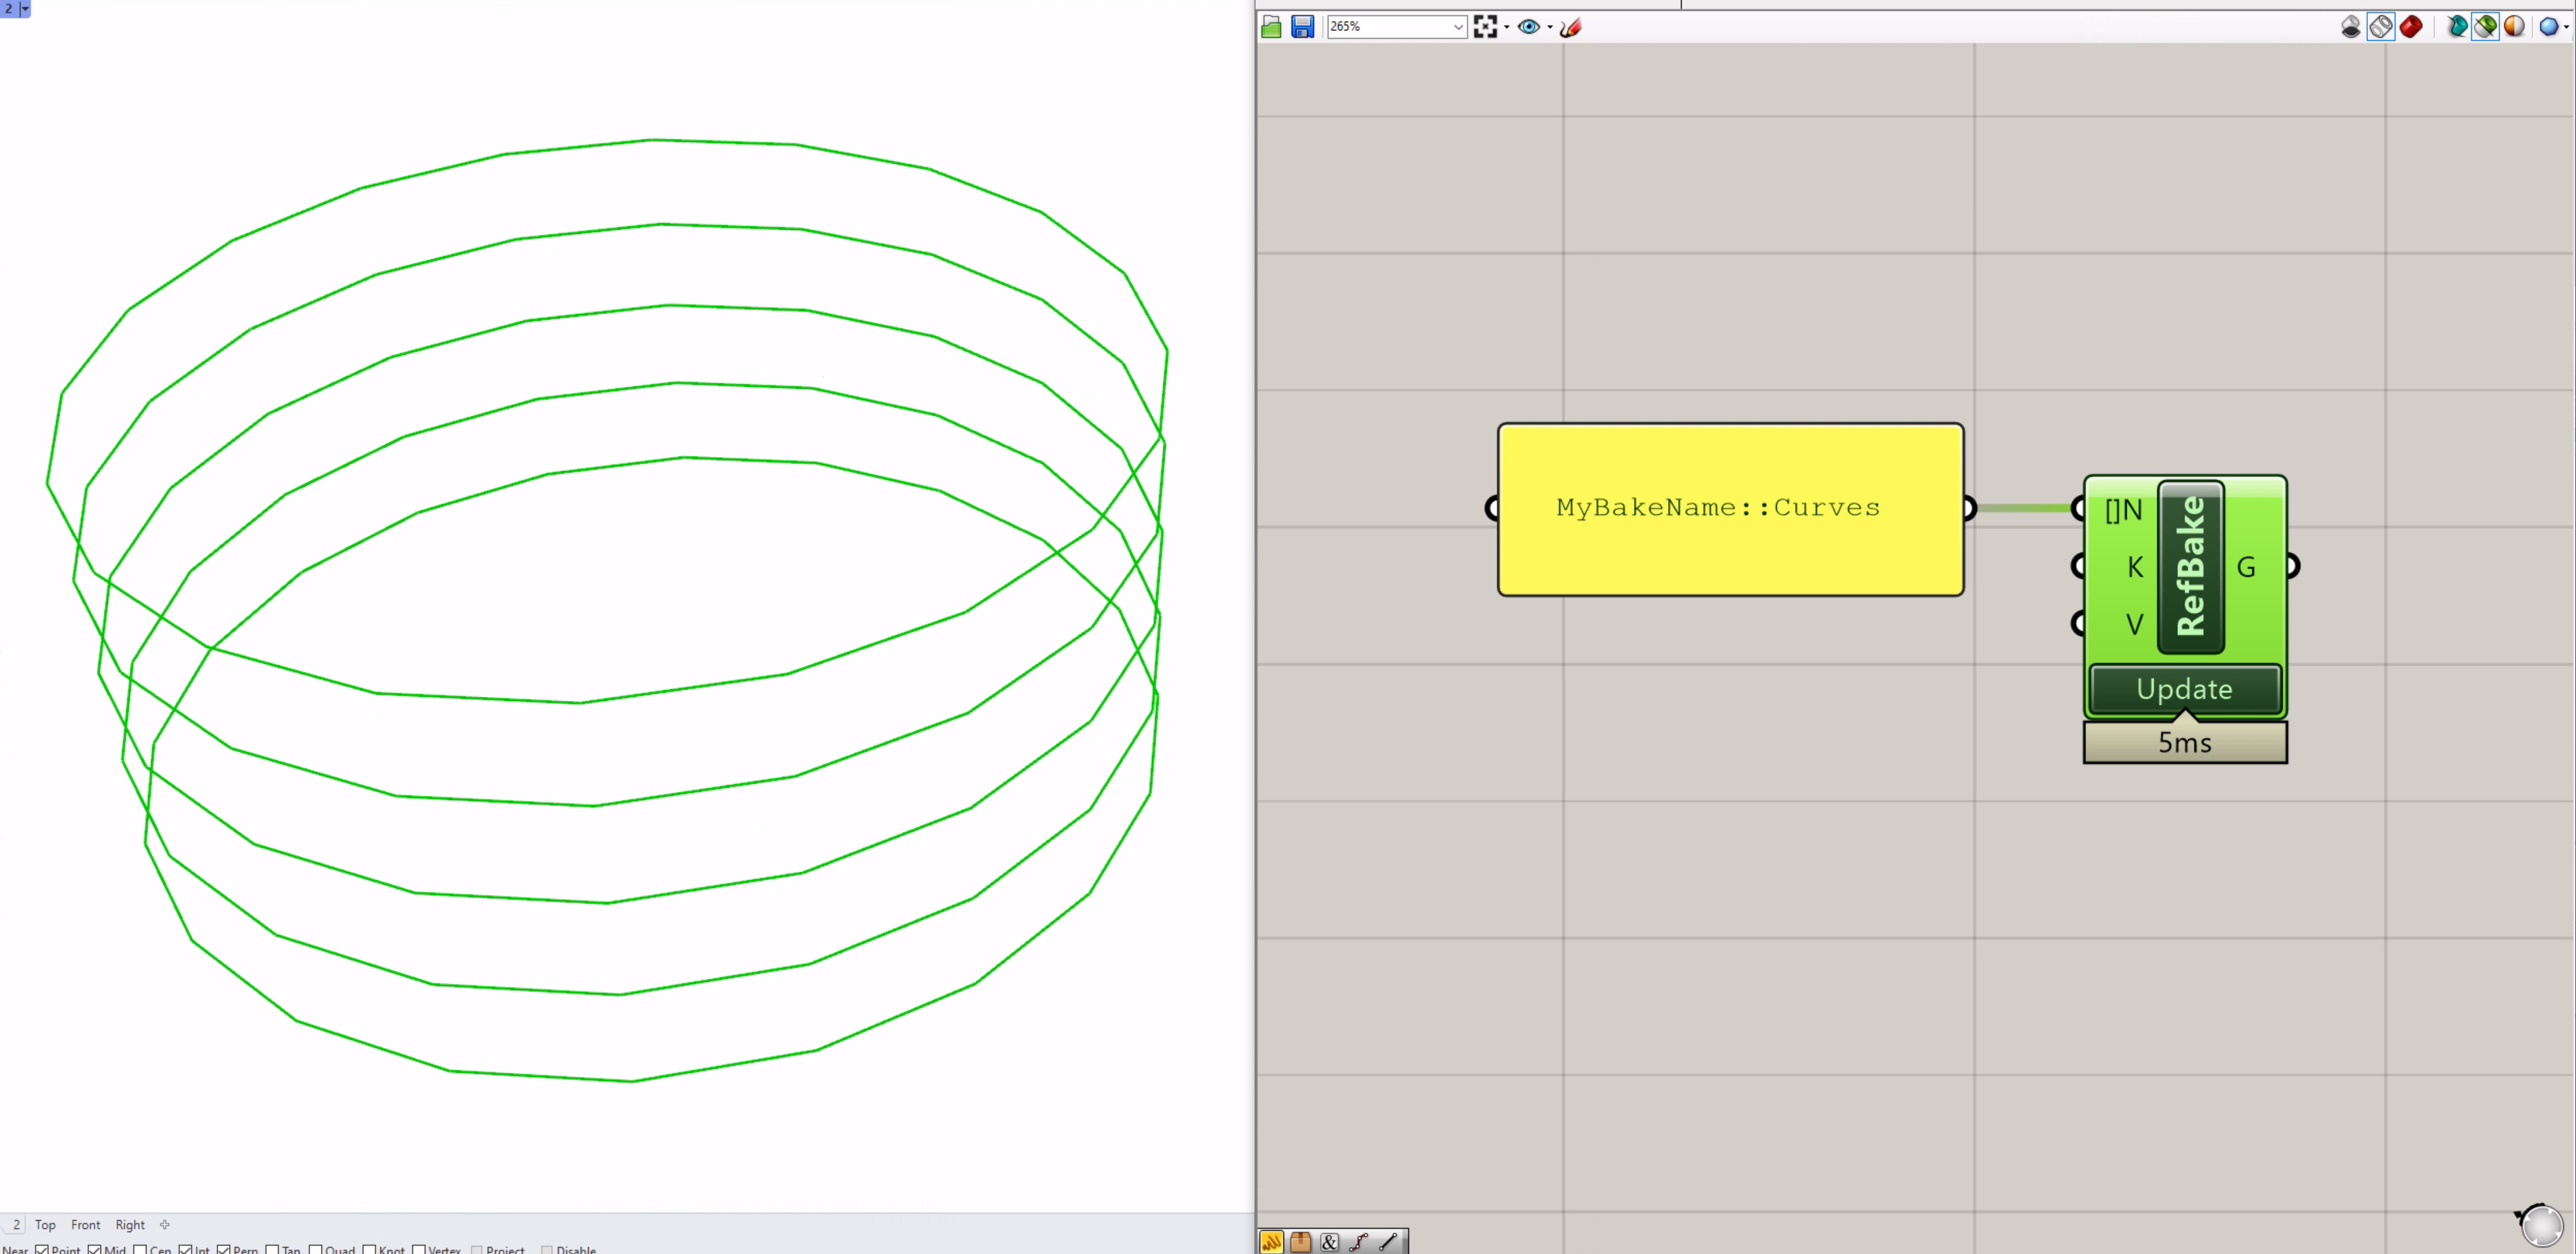
Task: Click the save floppy disk icon
Action: pyautogui.click(x=1302, y=27)
